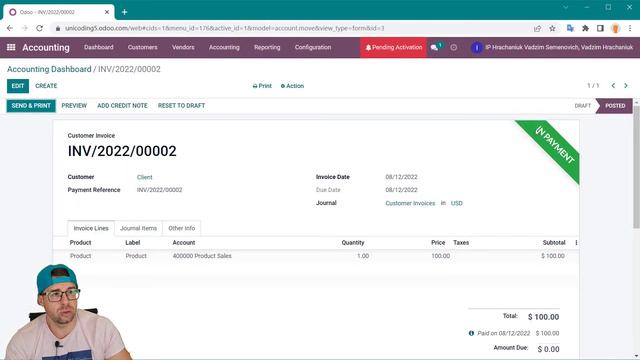Screen dimensions: 640x360
Task: Click the Price value 100.00 cell
Action: click(x=440, y=256)
